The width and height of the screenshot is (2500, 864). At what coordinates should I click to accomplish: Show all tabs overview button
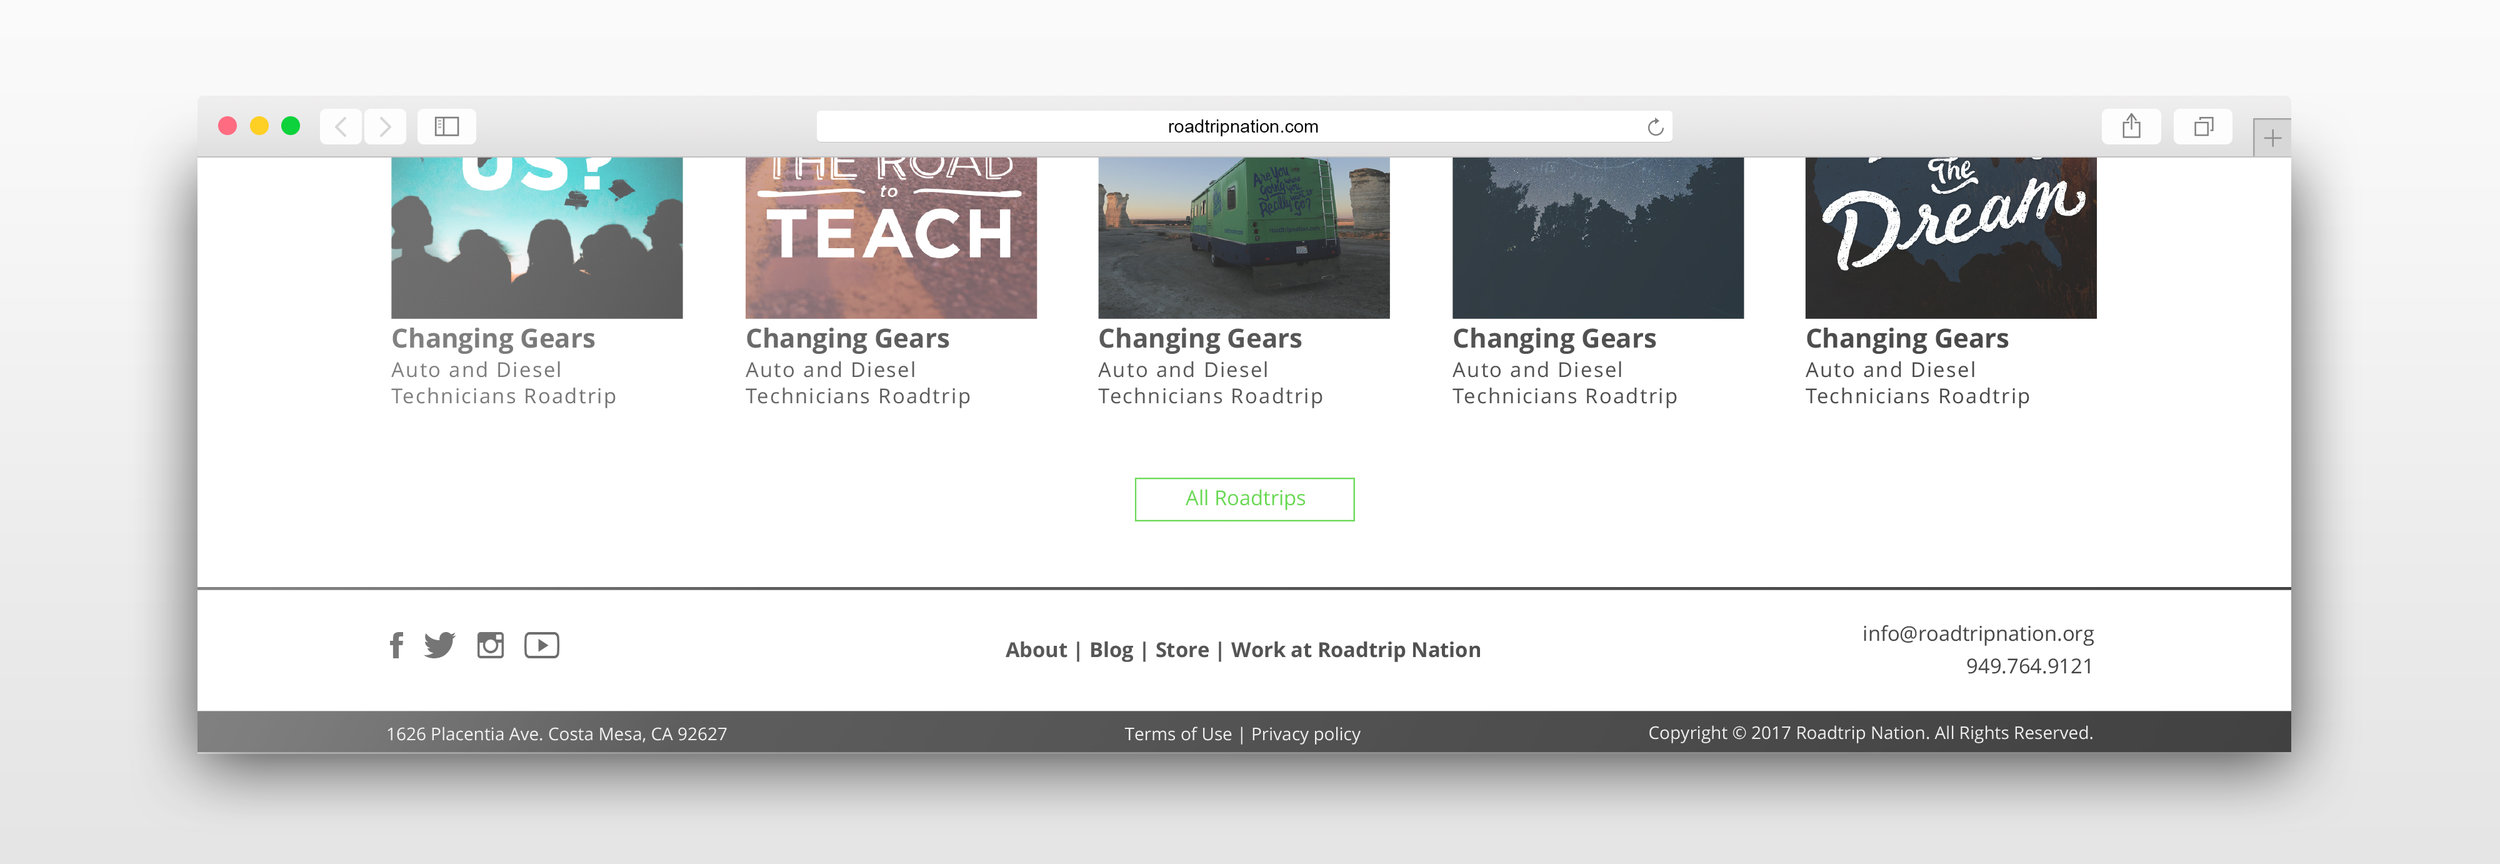click(x=2203, y=126)
